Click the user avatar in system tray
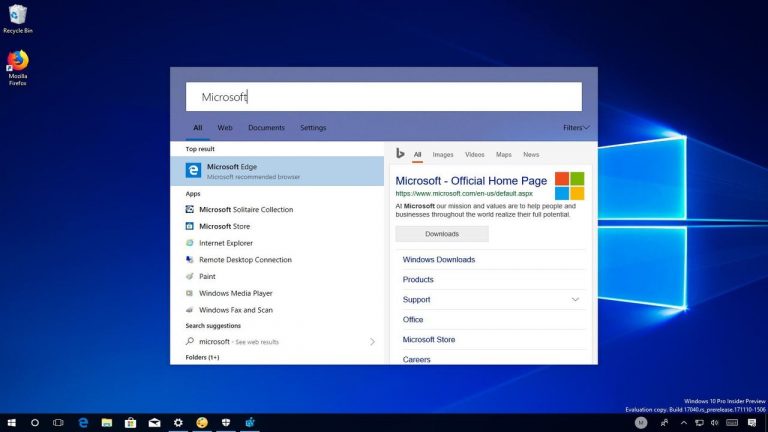The width and height of the screenshot is (768, 432). click(641, 422)
